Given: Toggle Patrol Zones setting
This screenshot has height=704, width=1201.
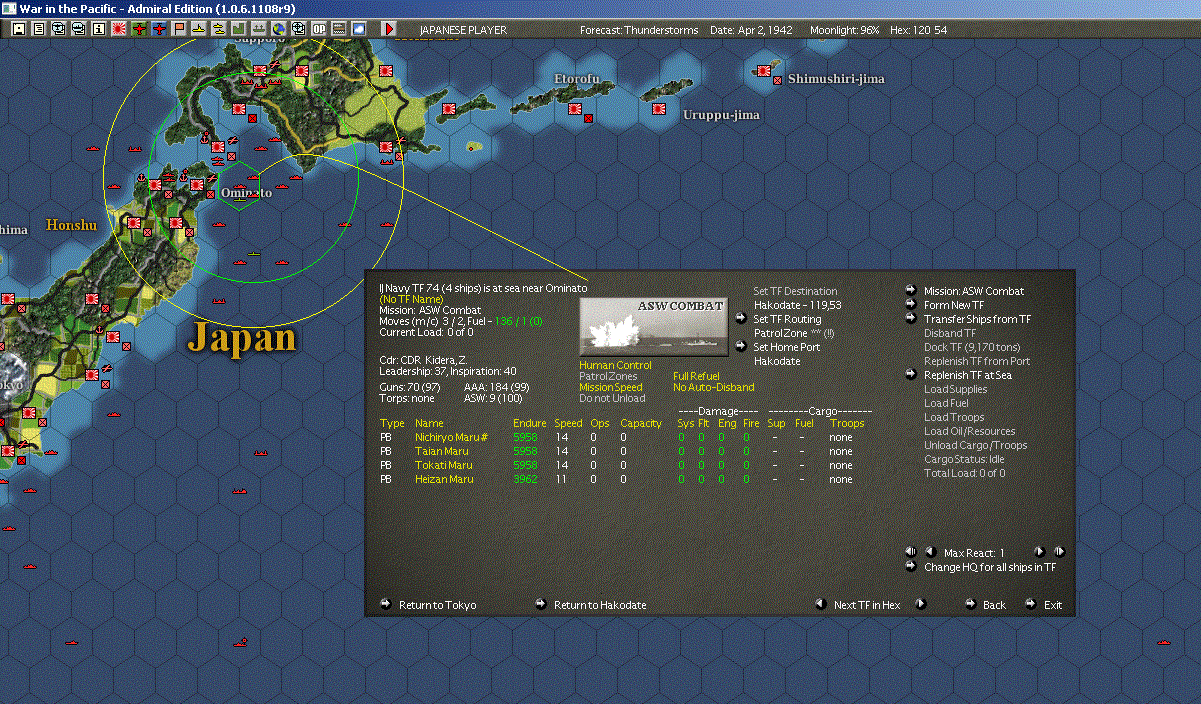Looking at the screenshot, I should click(608, 376).
